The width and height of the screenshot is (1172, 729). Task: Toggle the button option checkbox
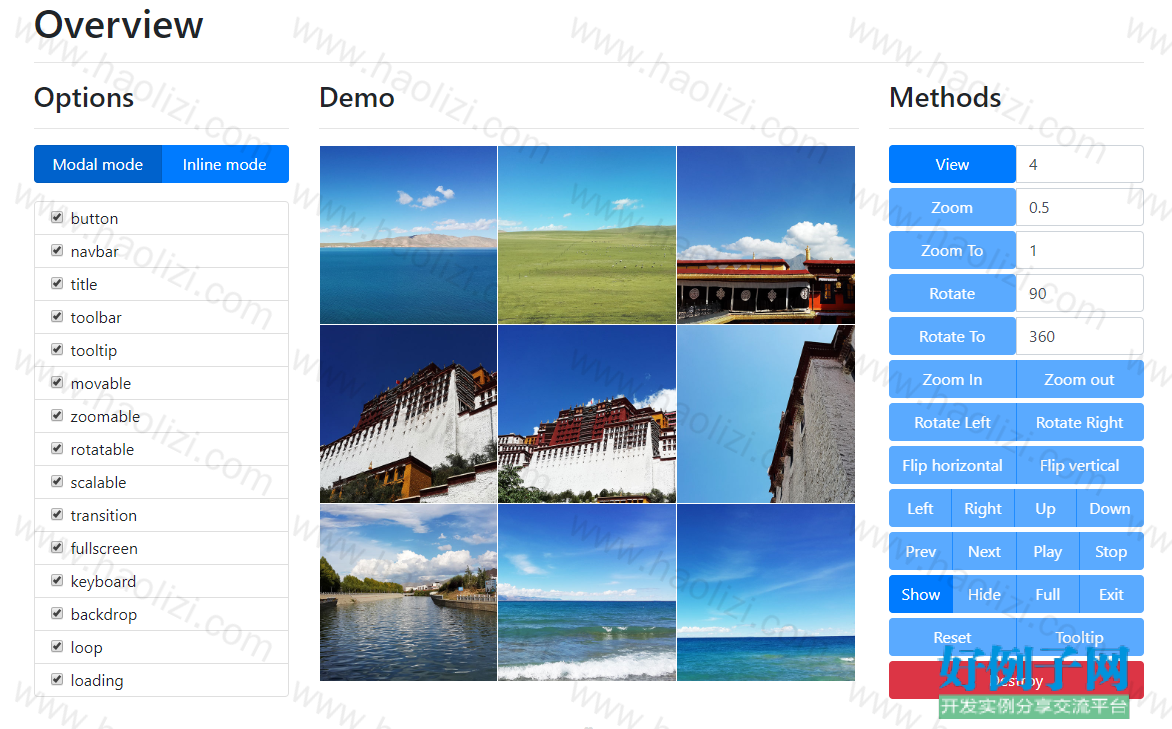[x=57, y=218]
